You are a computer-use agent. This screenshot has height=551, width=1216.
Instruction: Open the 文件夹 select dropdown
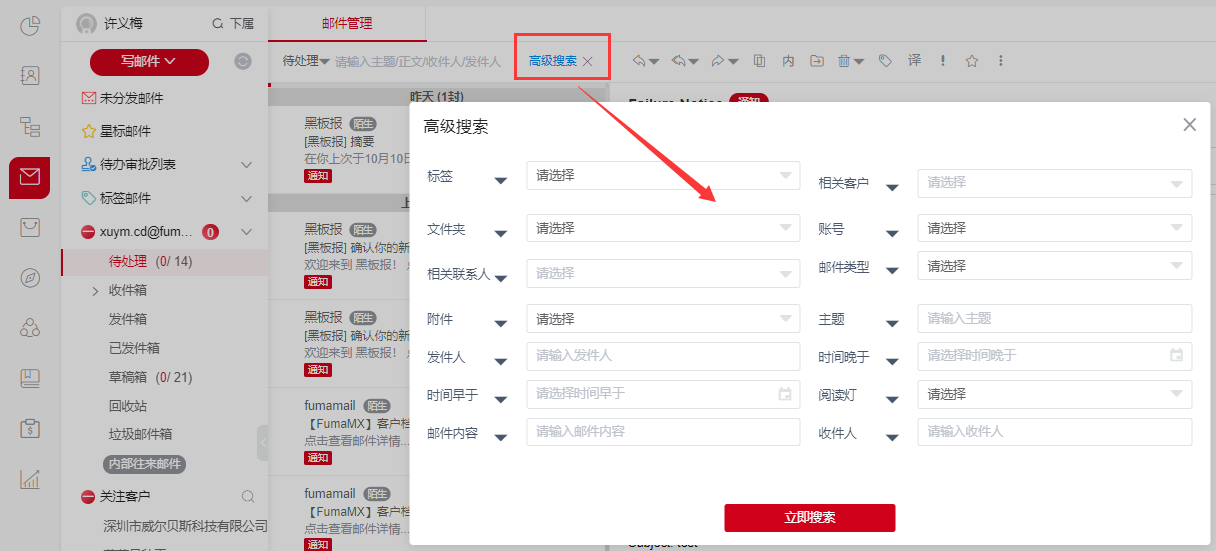click(662, 228)
